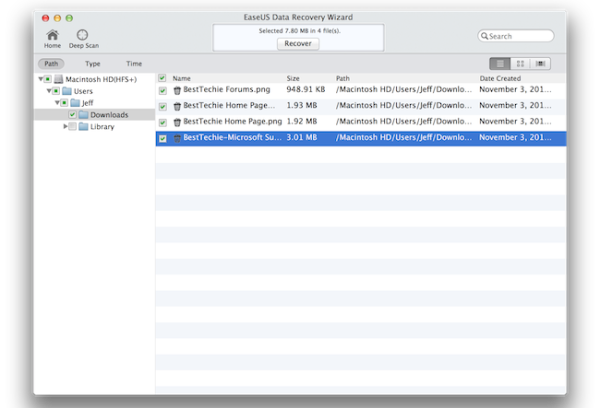This screenshot has height=408, width=600.
Task: Switch to grid thumbnail view icon
Action: coord(520,64)
